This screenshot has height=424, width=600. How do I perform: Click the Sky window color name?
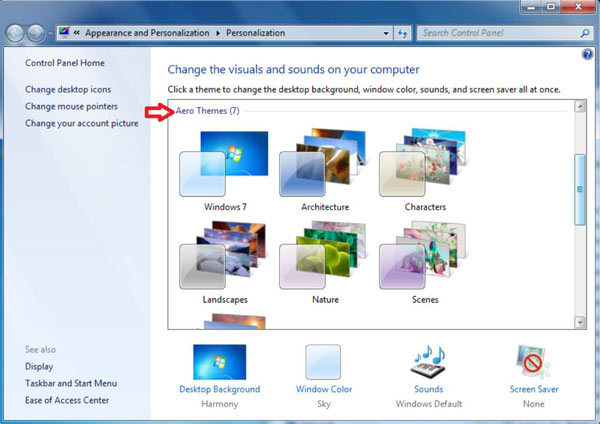tap(324, 404)
